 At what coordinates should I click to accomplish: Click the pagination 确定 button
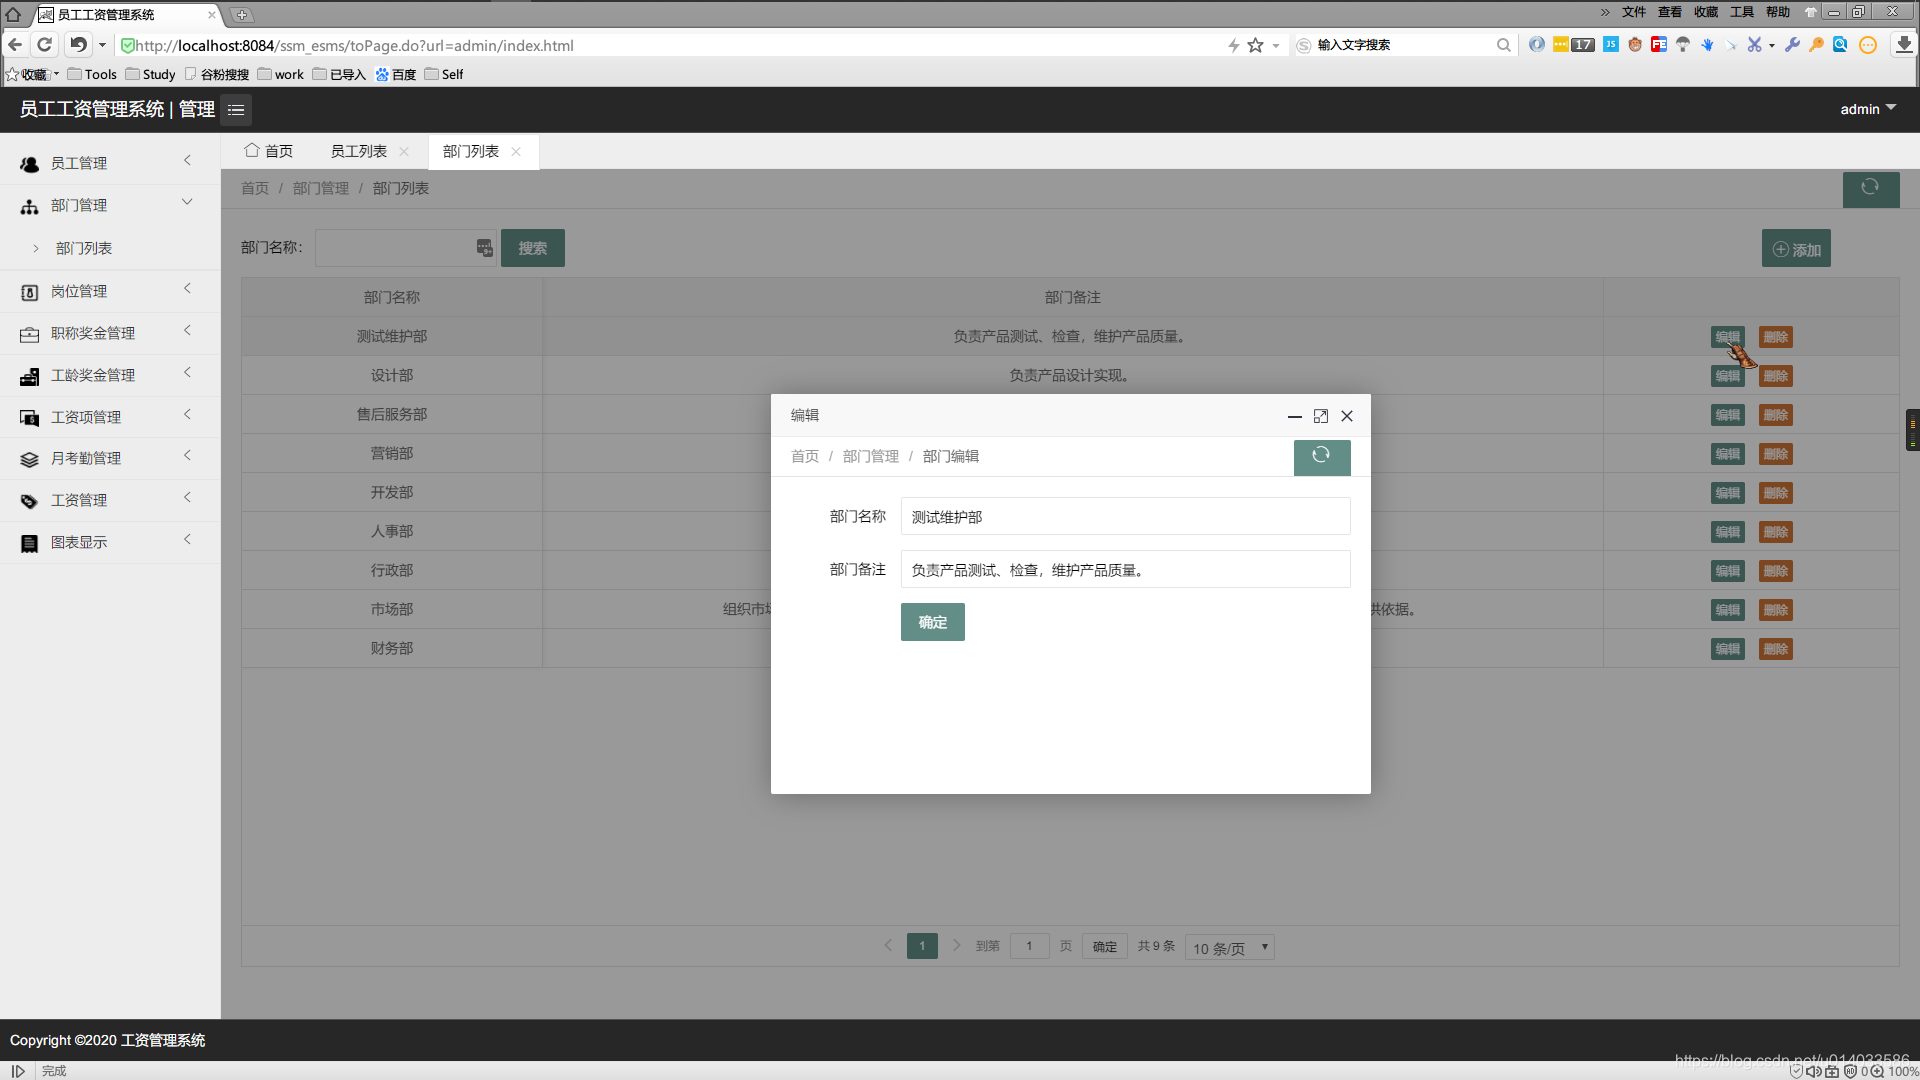click(x=1105, y=946)
